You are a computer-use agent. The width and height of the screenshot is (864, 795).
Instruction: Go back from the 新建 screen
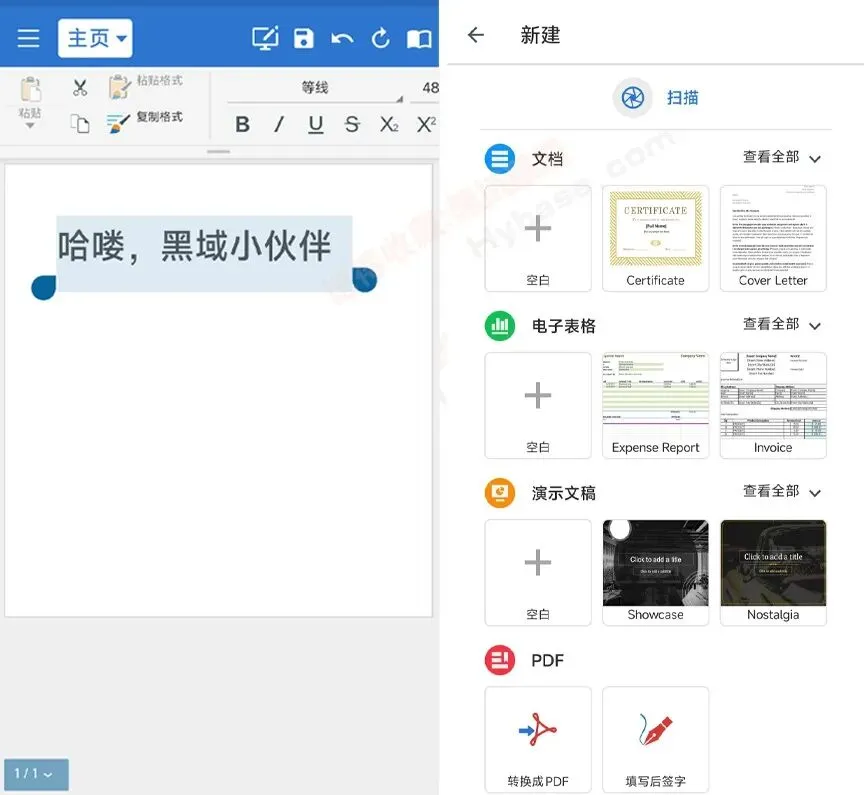click(x=476, y=35)
